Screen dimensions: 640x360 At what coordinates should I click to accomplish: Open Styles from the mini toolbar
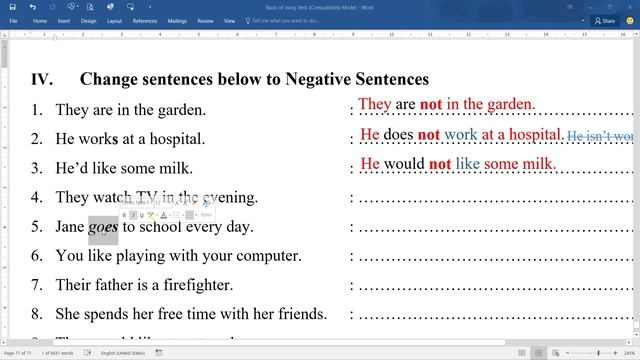tap(206, 215)
